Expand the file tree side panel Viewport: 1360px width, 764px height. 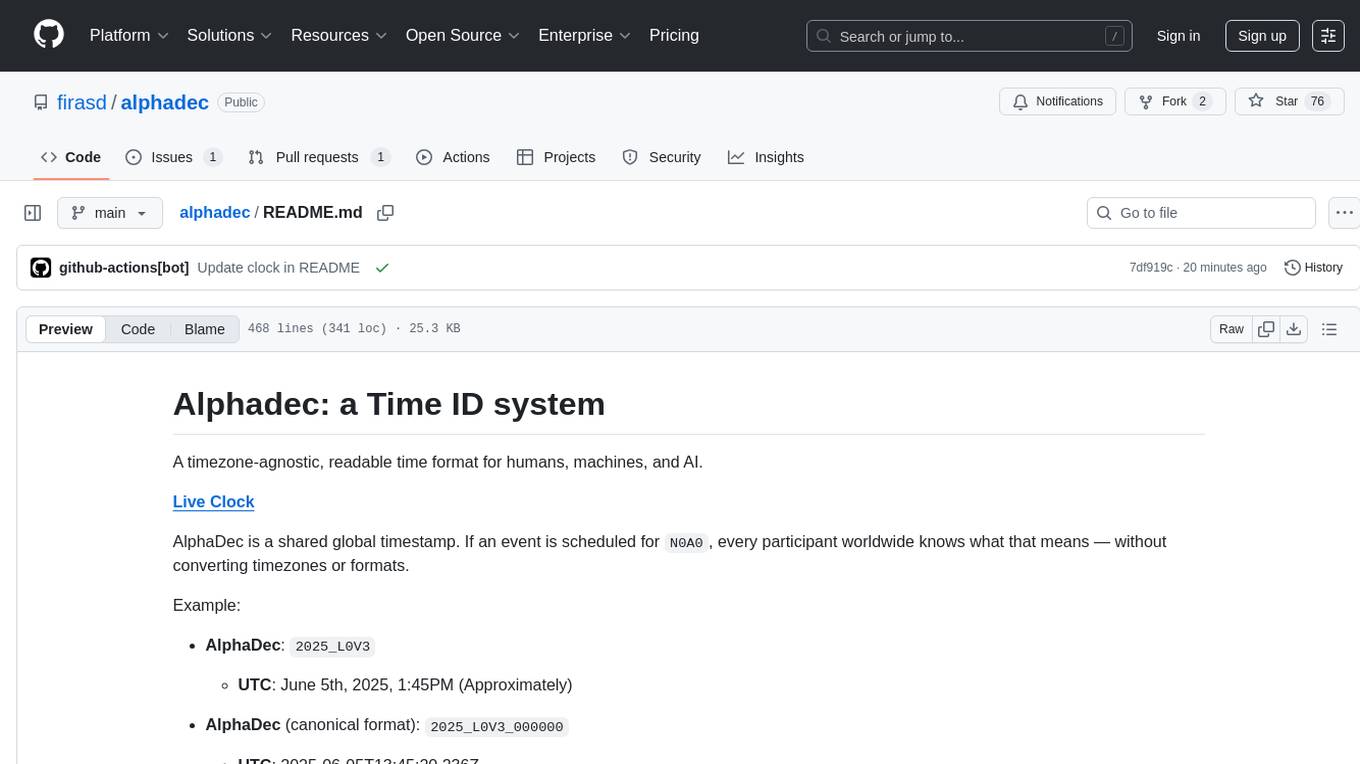point(33,213)
